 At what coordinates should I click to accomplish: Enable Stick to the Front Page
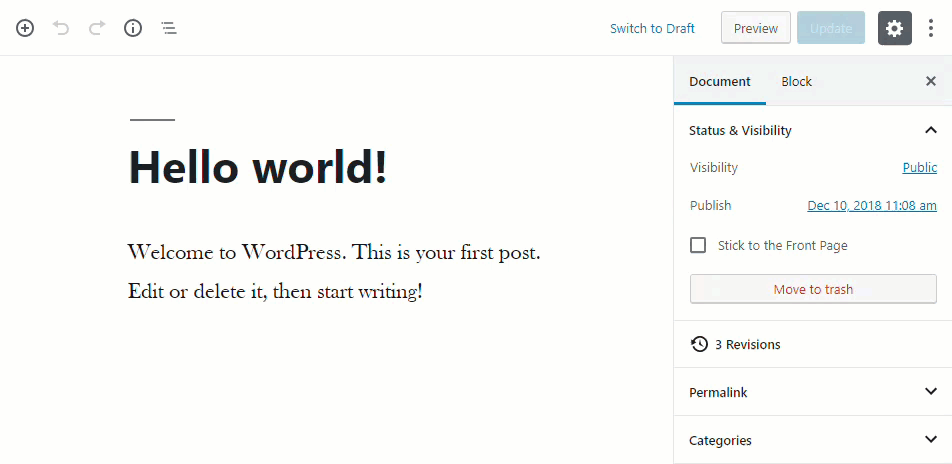pos(698,245)
